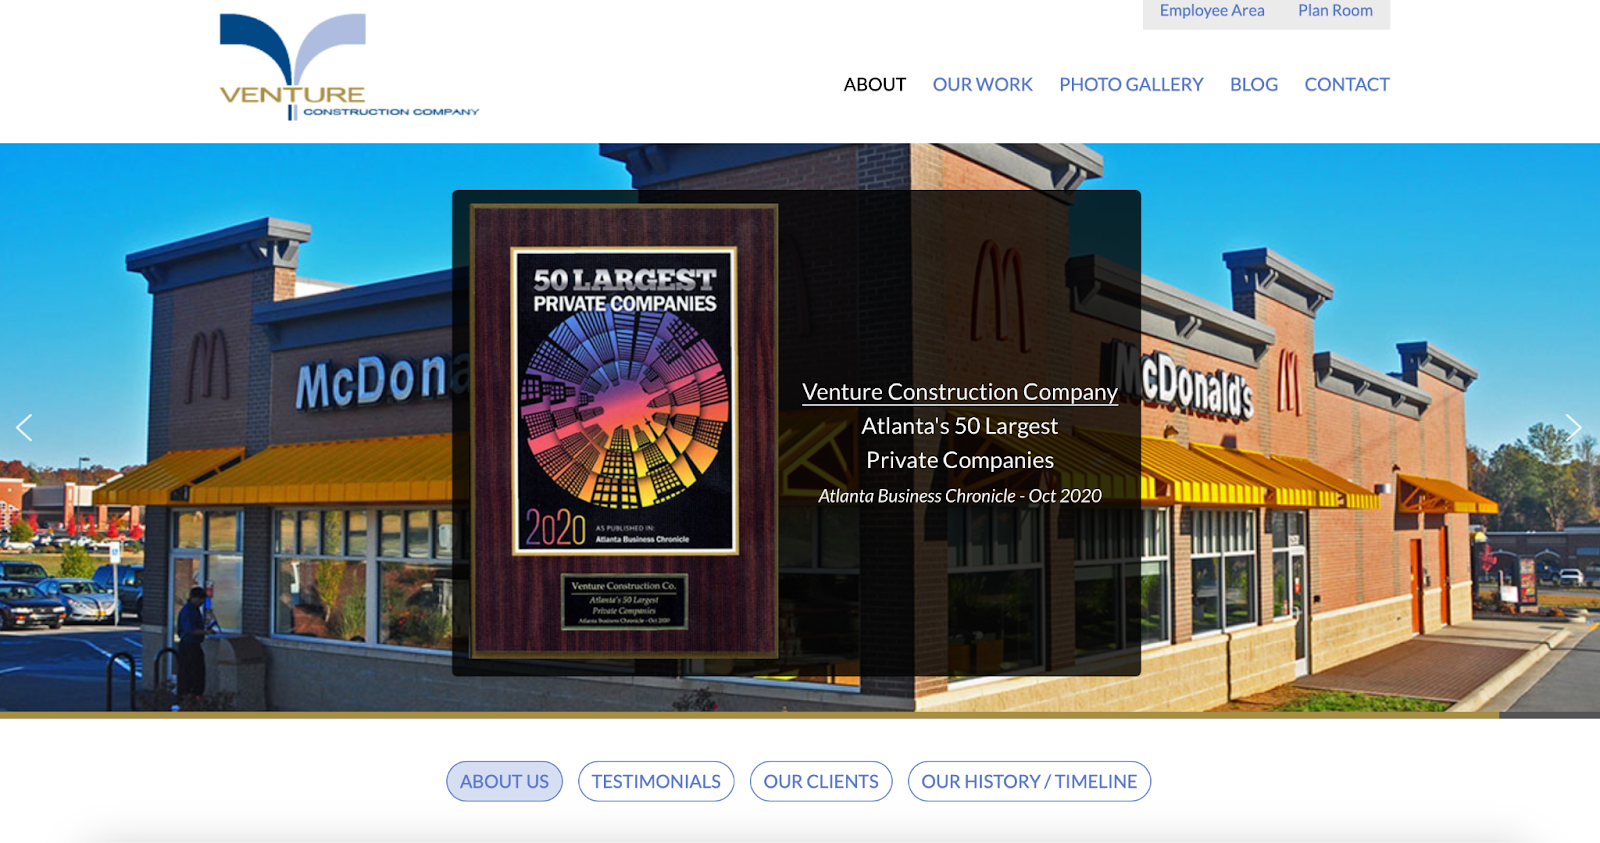The height and width of the screenshot is (843, 1600).
Task: Advance carousel with right arrow
Action: 1574,428
